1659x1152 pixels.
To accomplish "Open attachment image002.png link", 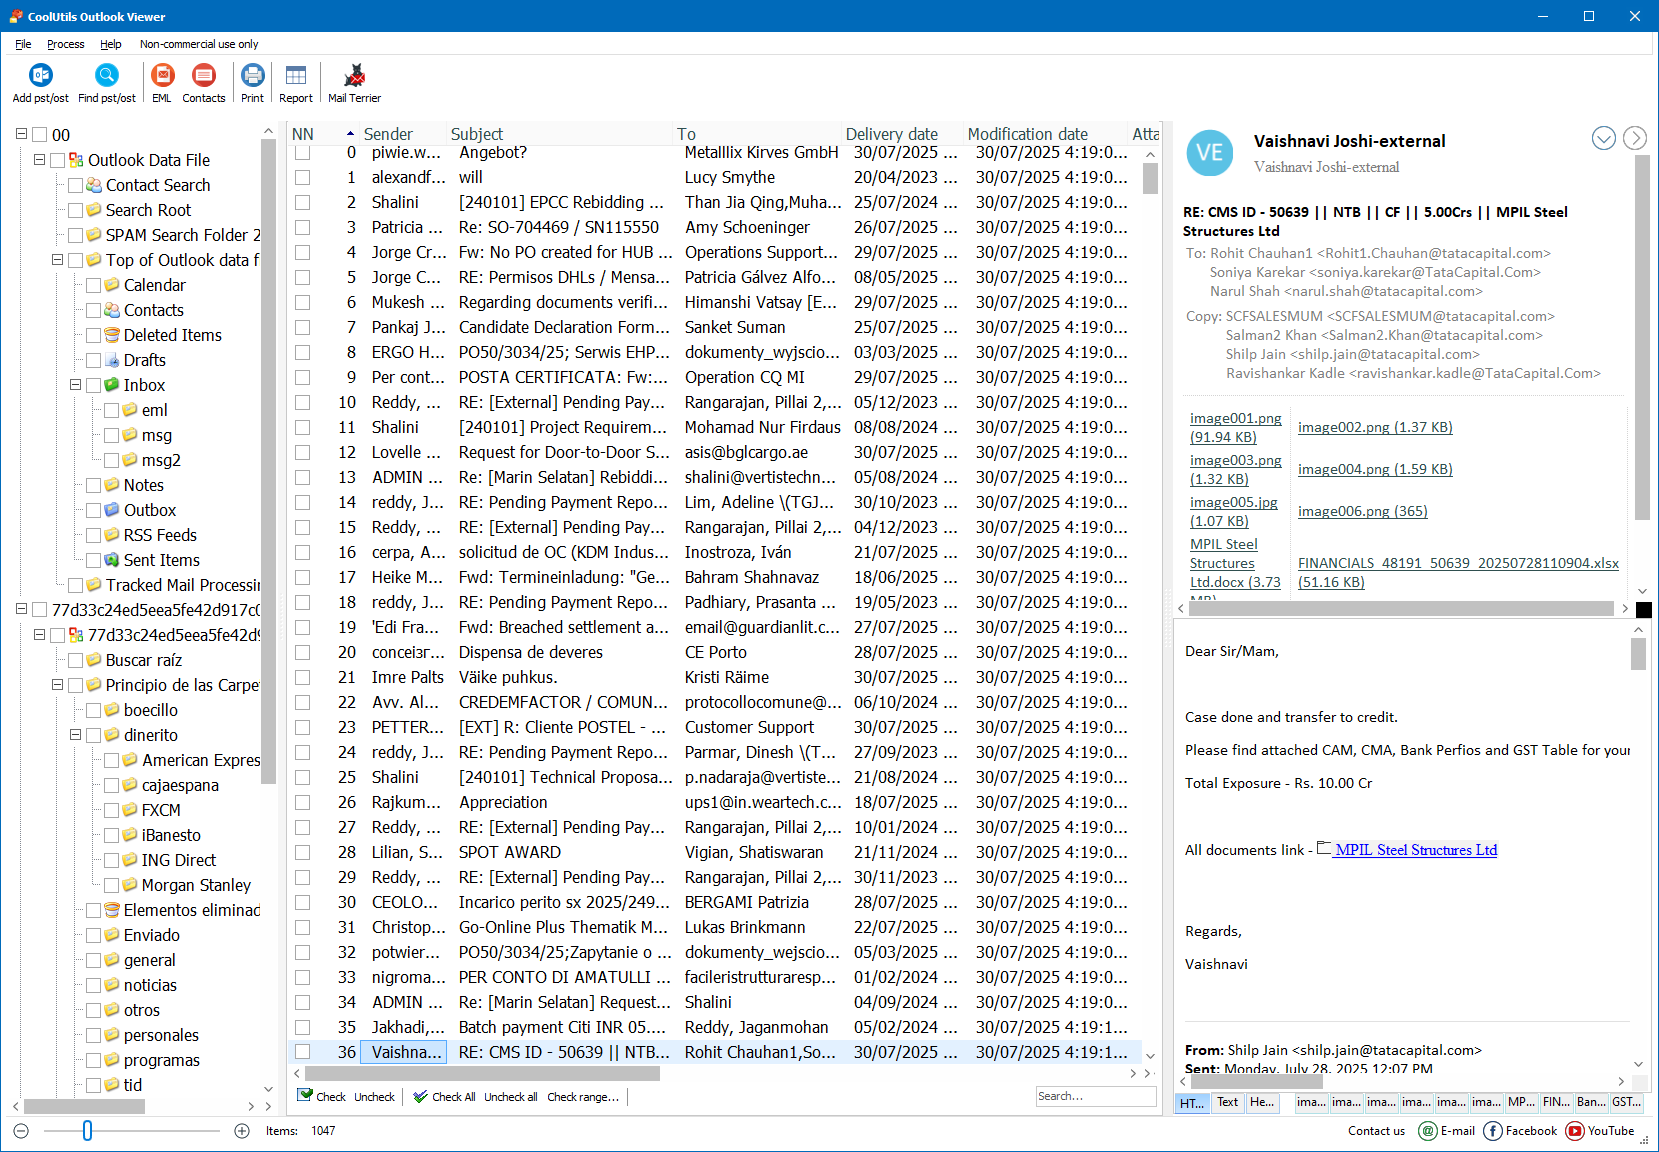I will coord(1375,427).
